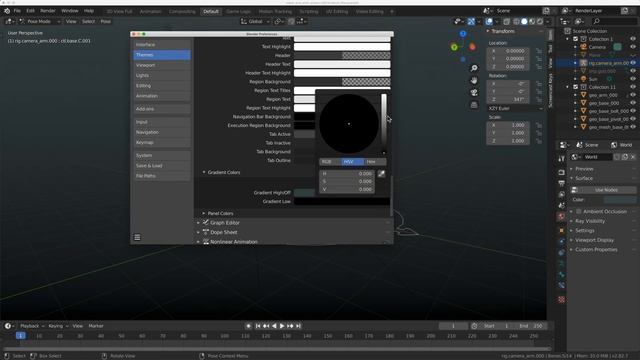Open the Tool properties tab icon
Image resolution: width=640 pixels, height=360 pixels.
(x=562, y=158)
